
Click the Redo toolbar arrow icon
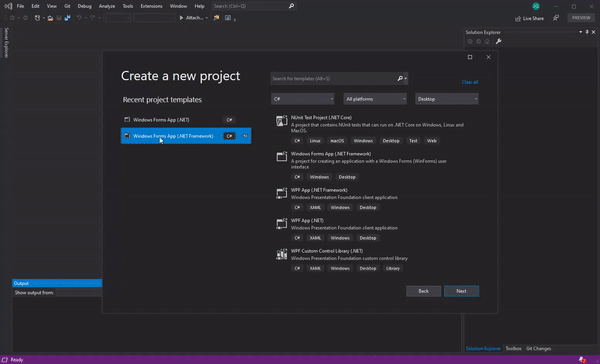[x=93, y=18]
